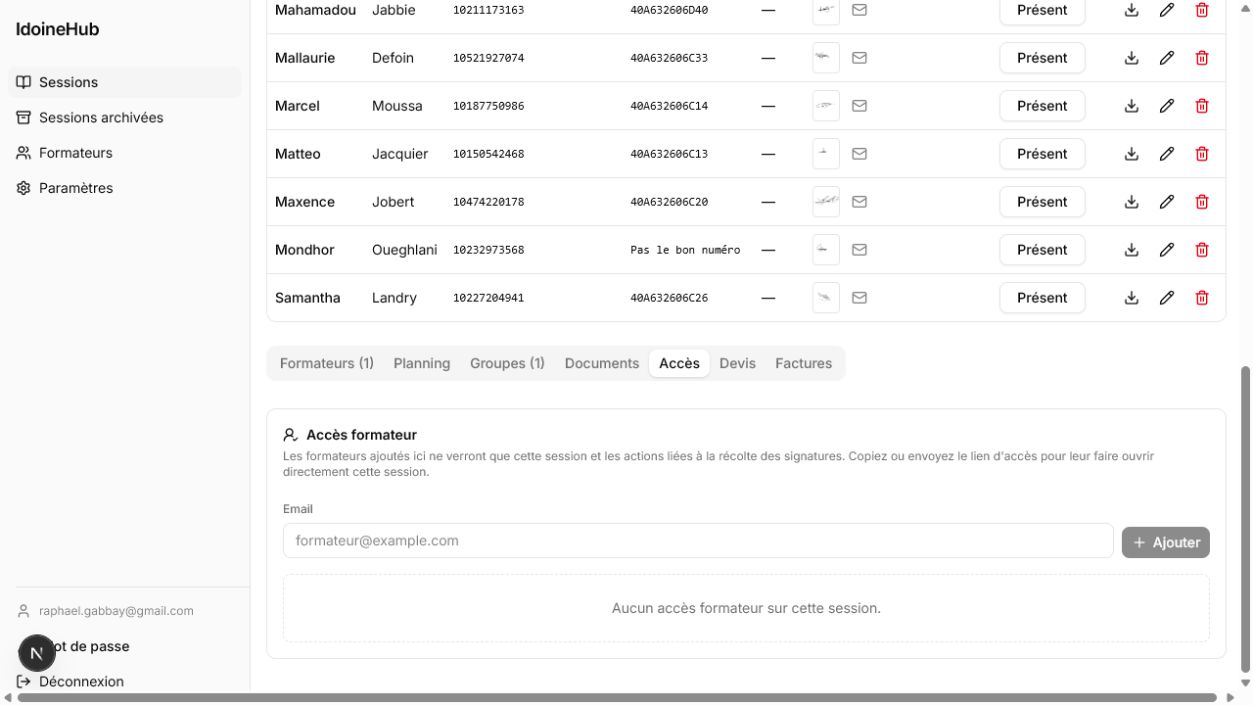Switch to the Planning tab
The image size is (1253, 705).
pyautogui.click(x=422, y=363)
